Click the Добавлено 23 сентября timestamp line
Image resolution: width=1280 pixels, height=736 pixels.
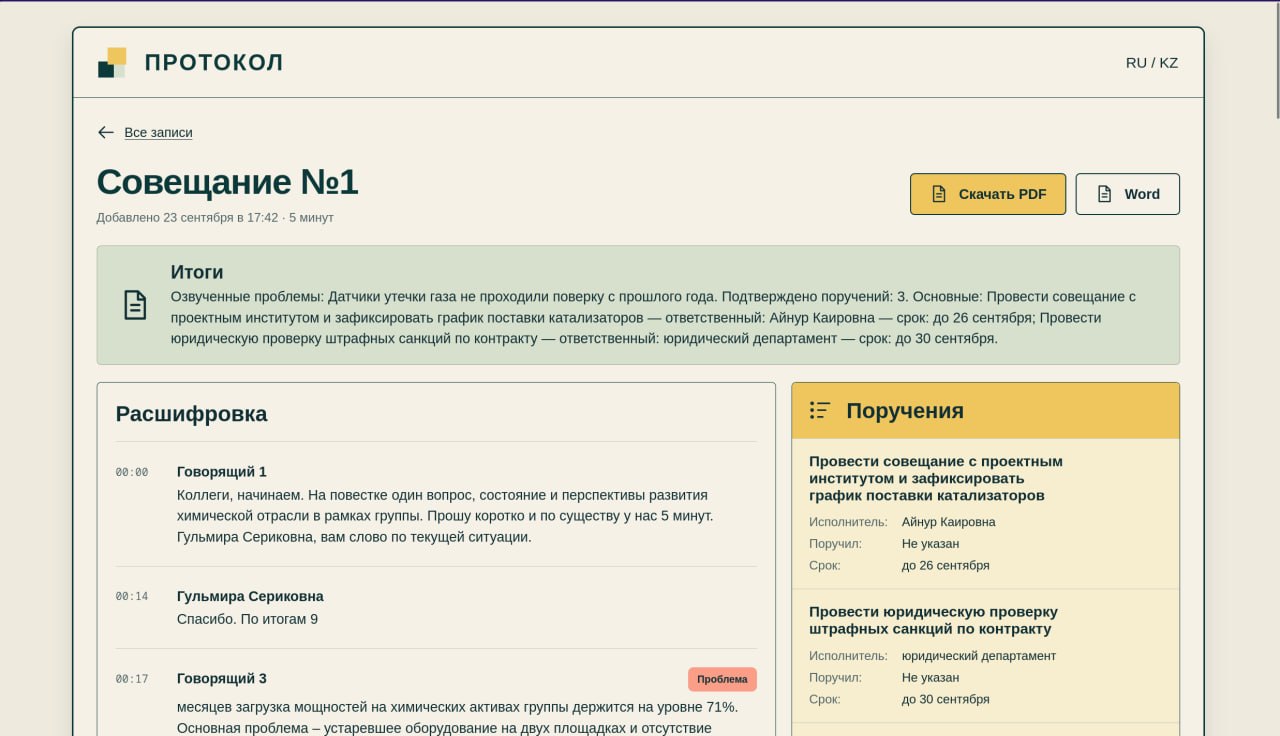click(215, 217)
